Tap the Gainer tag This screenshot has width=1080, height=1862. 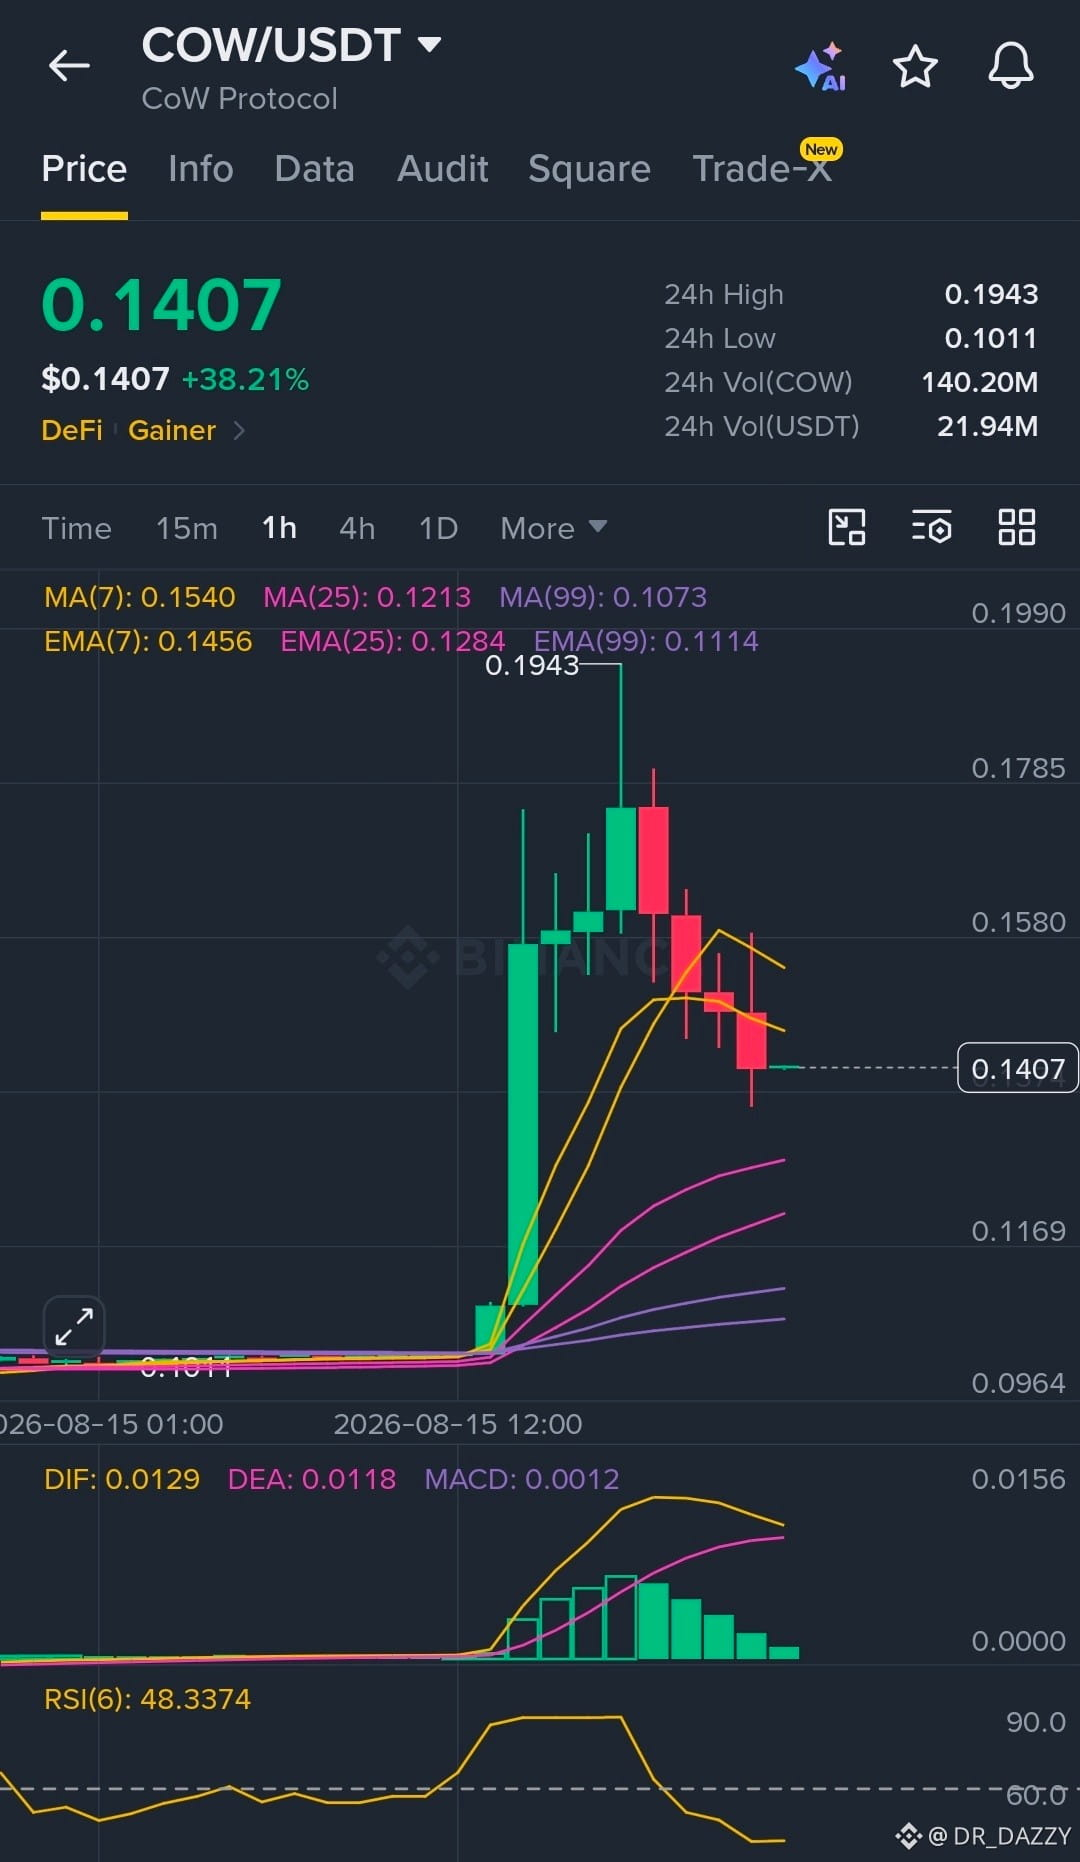pyautogui.click(x=172, y=430)
